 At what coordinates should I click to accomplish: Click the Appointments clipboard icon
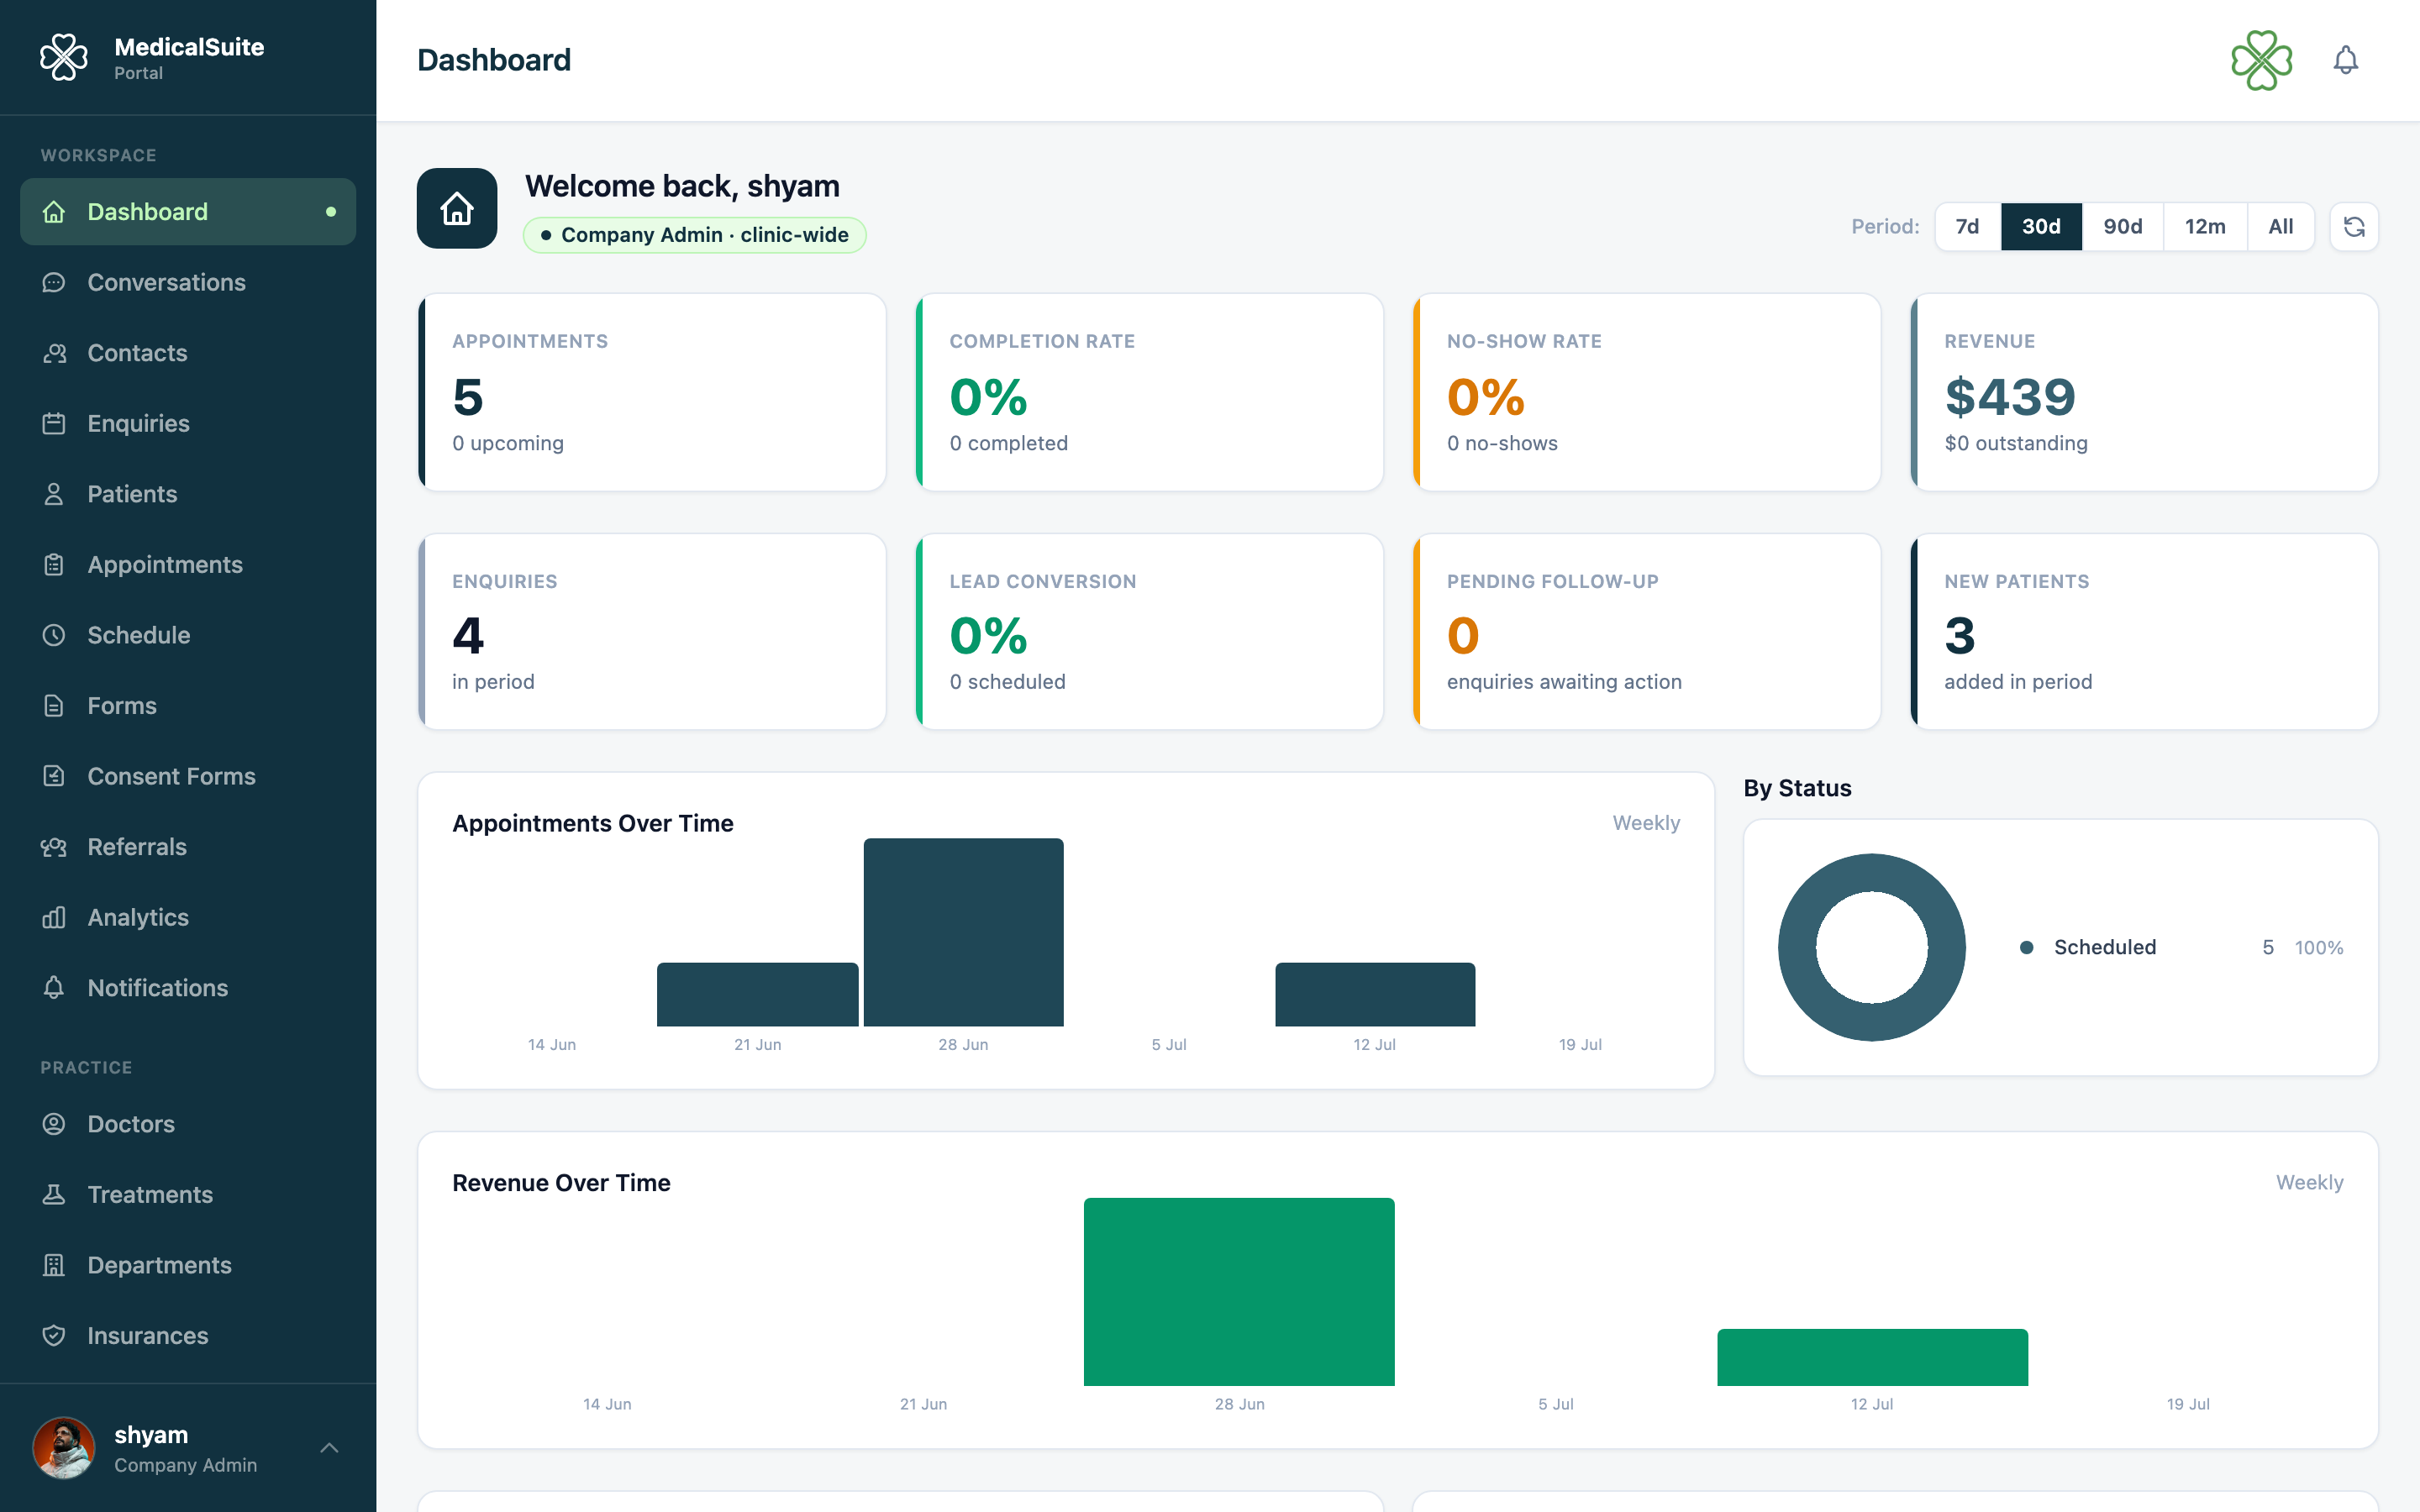(54, 565)
